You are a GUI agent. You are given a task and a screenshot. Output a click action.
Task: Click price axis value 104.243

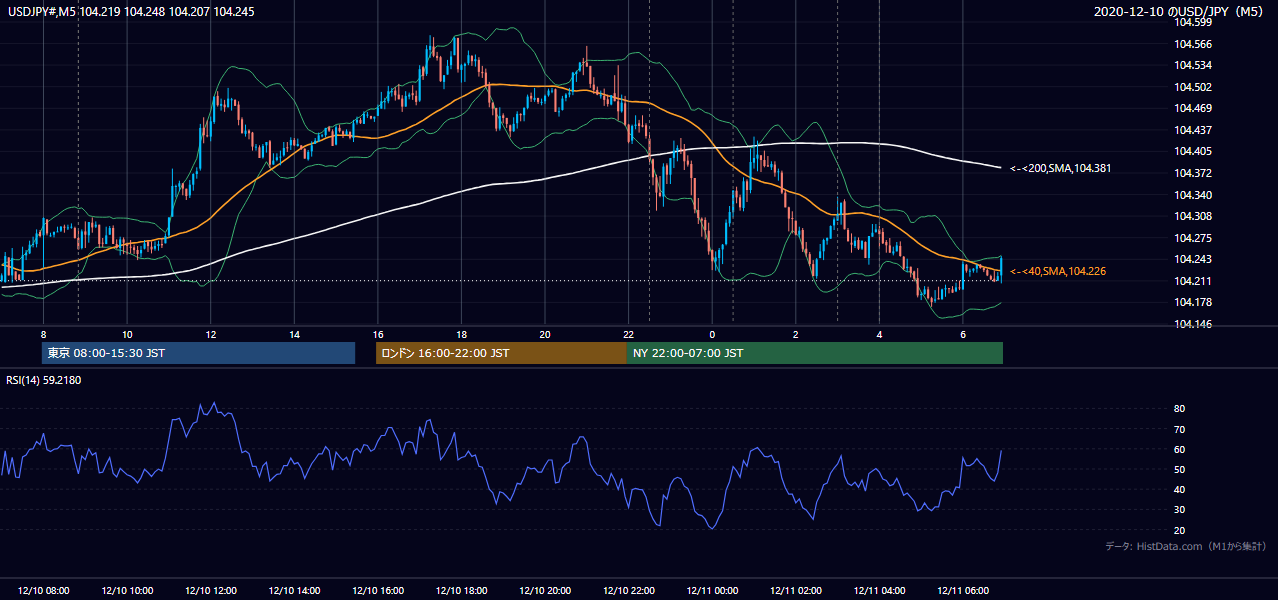pos(1195,260)
